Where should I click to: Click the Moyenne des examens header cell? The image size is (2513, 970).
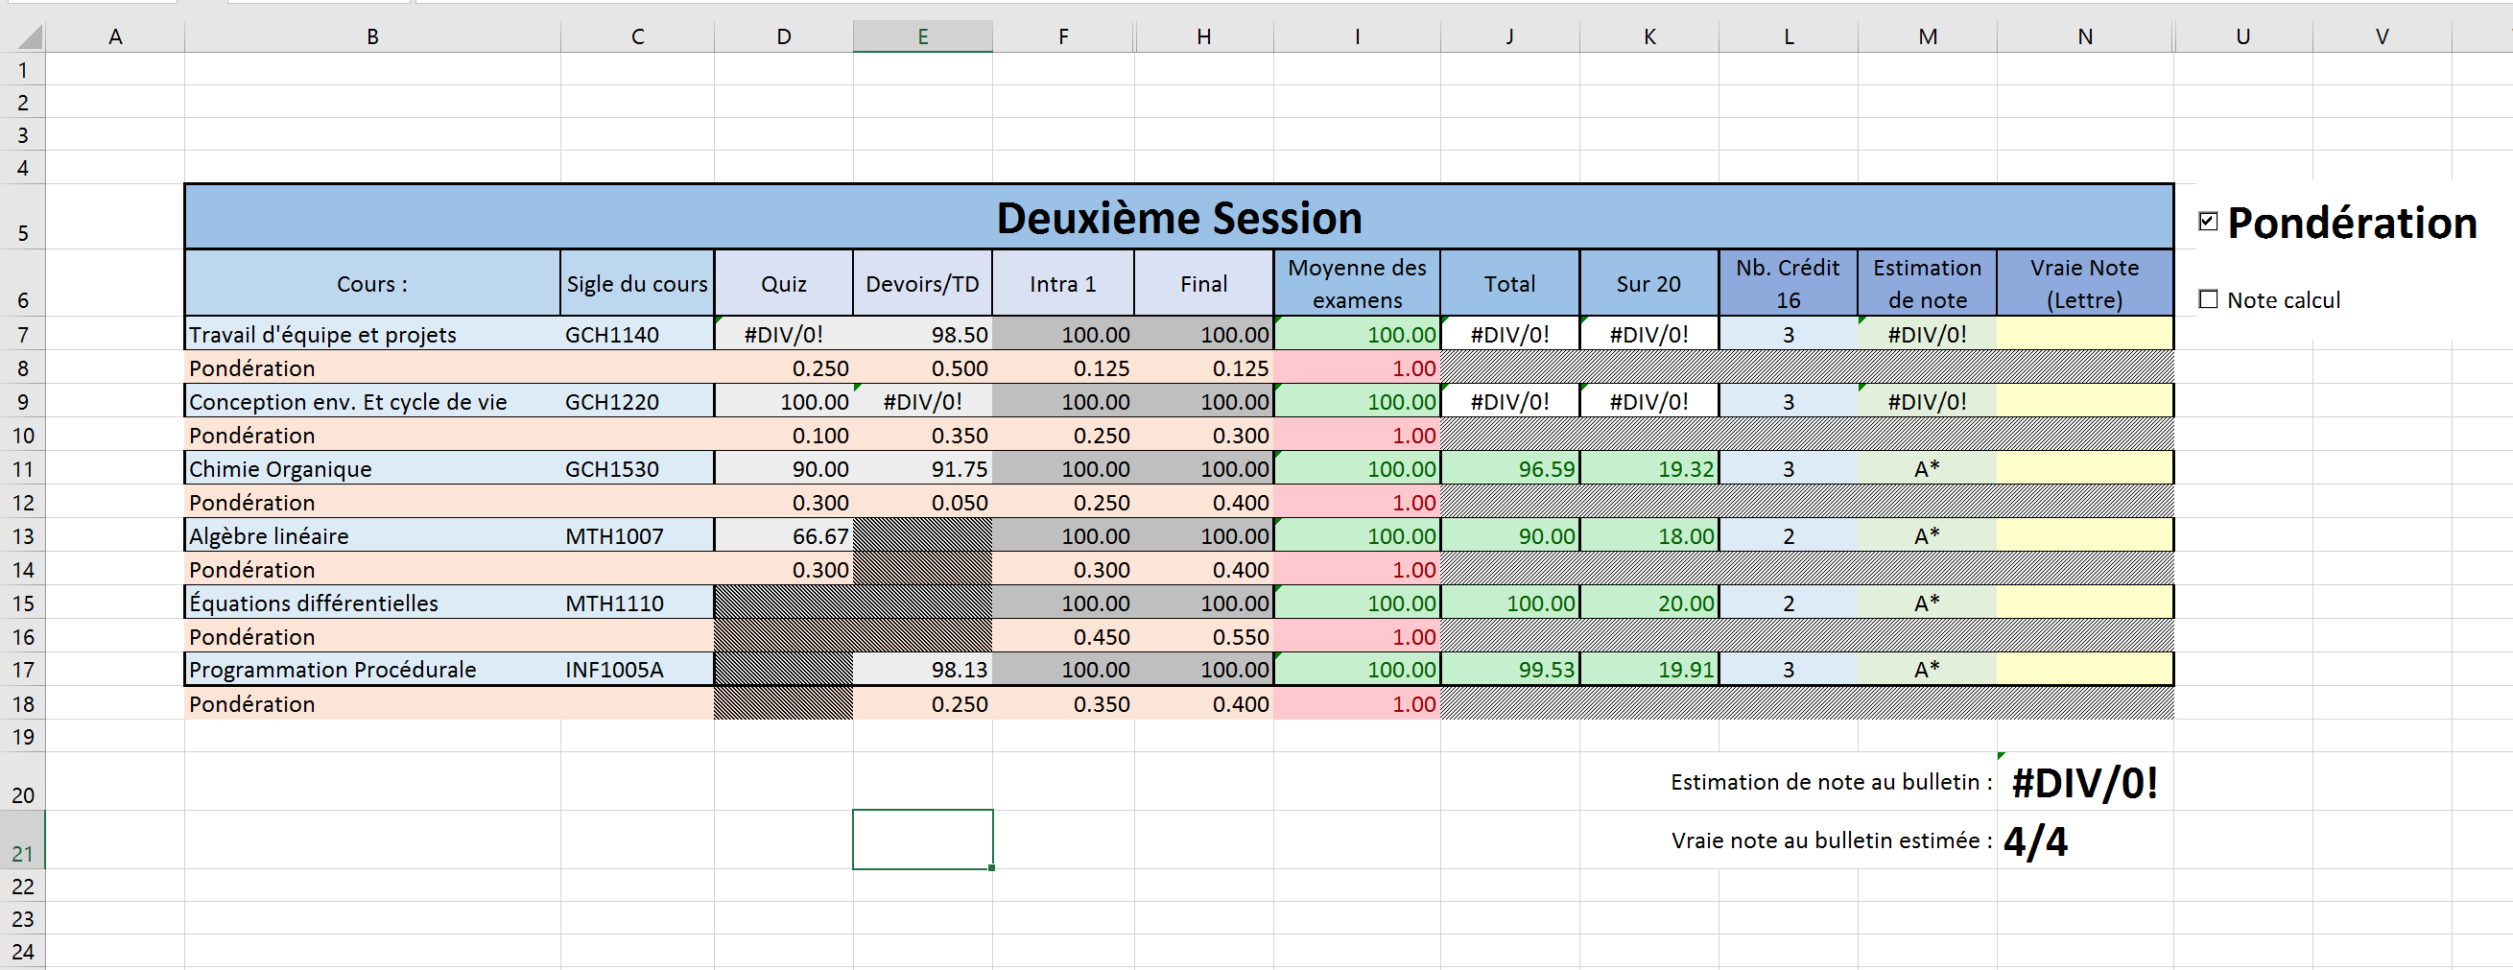1356,284
